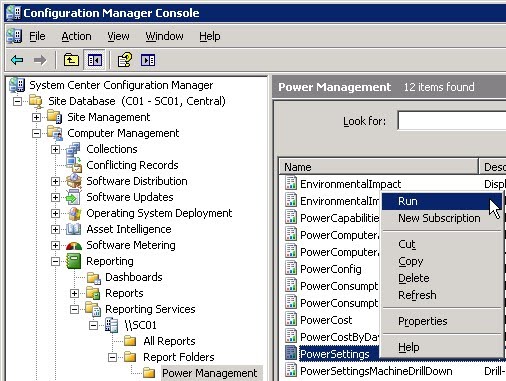Image resolution: width=506 pixels, height=381 pixels.
Task: Open the Action menu
Action: 76,36
